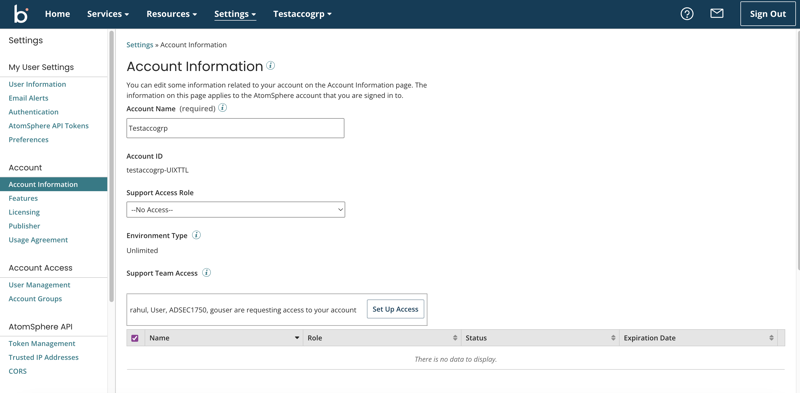Click the Expiration Date column header

point(698,338)
